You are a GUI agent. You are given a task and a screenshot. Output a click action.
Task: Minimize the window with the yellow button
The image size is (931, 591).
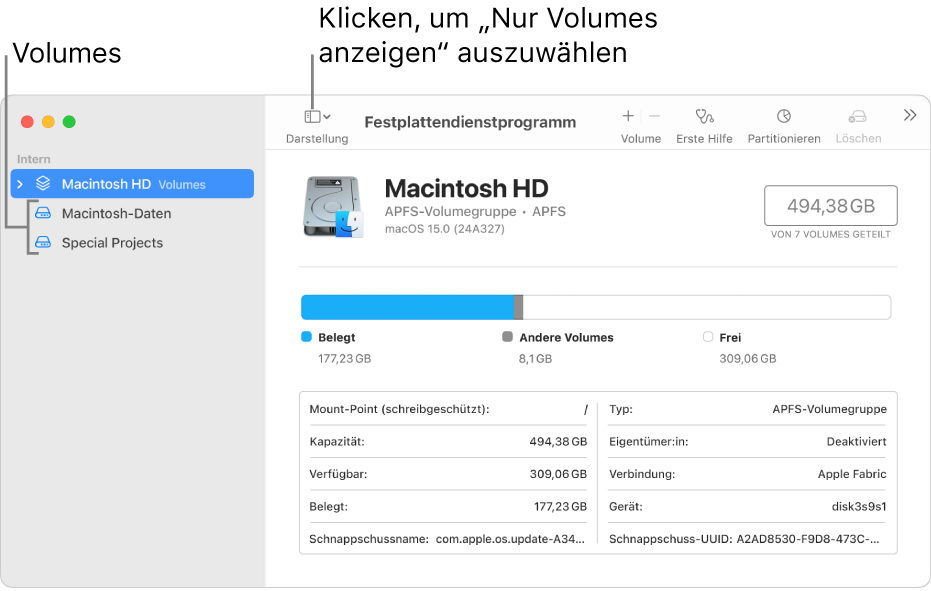pos(48,122)
